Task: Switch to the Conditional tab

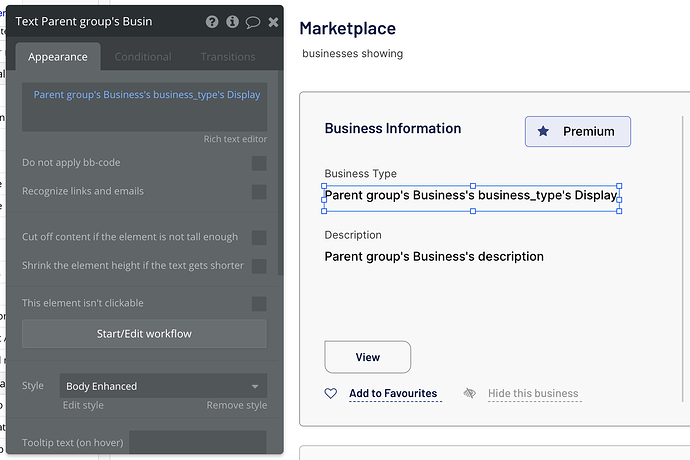Action: pos(143,57)
